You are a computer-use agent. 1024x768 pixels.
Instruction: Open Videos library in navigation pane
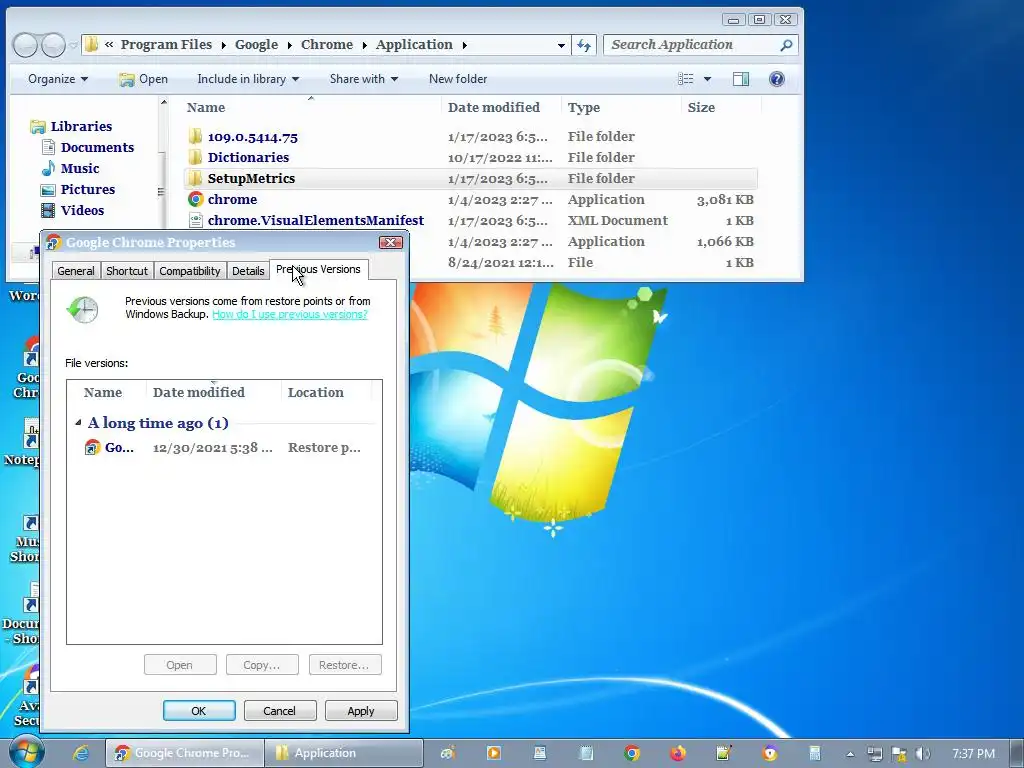pyautogui.click(x=82, y=210)
